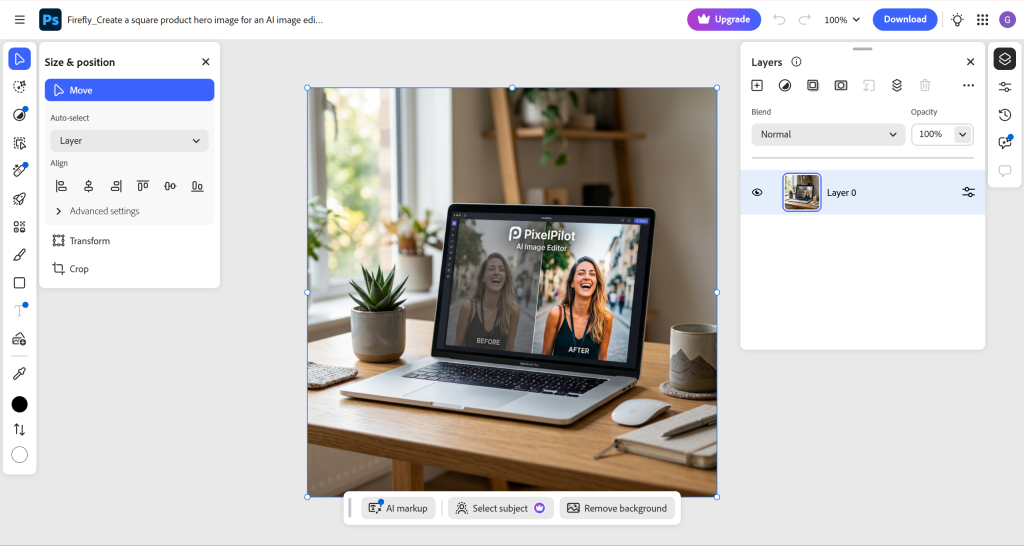Open the lightbulb learn and tips icon
The image size is (1024, 546).
(957, 20)
